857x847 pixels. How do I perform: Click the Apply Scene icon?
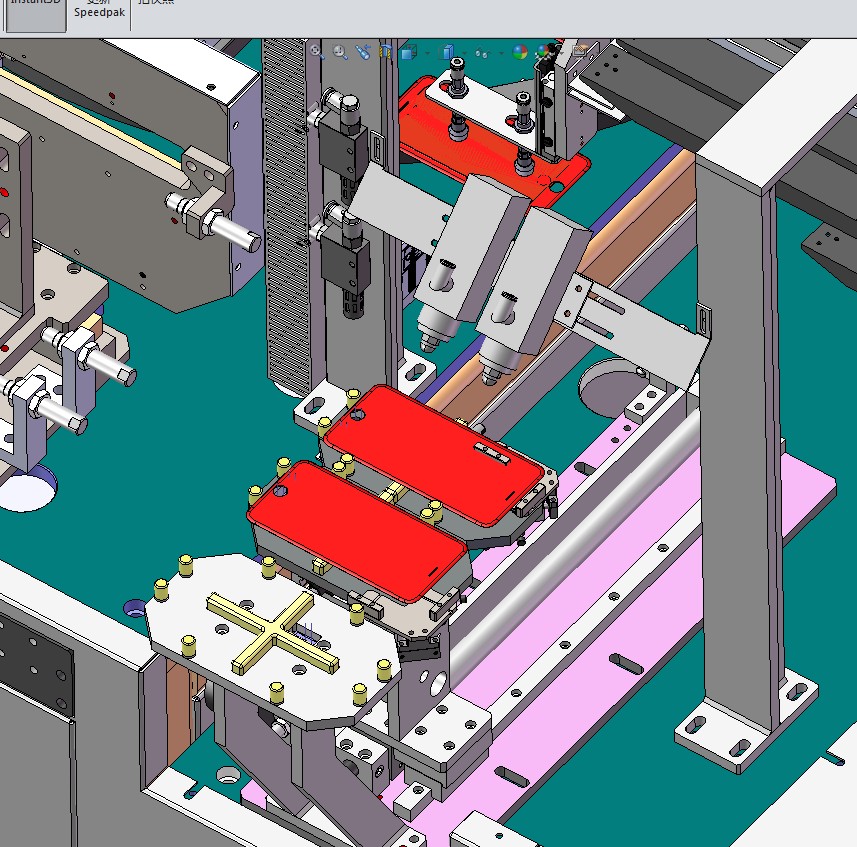click(x=543, y=52)
